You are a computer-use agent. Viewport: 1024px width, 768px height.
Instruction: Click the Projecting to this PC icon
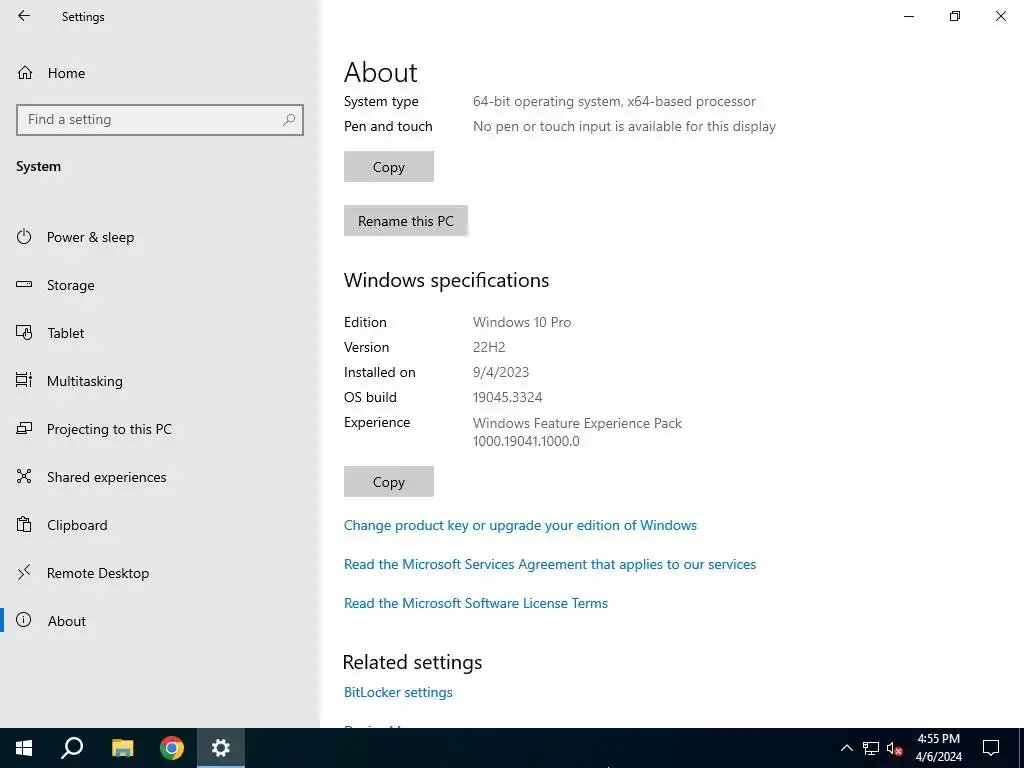(24, 428)
